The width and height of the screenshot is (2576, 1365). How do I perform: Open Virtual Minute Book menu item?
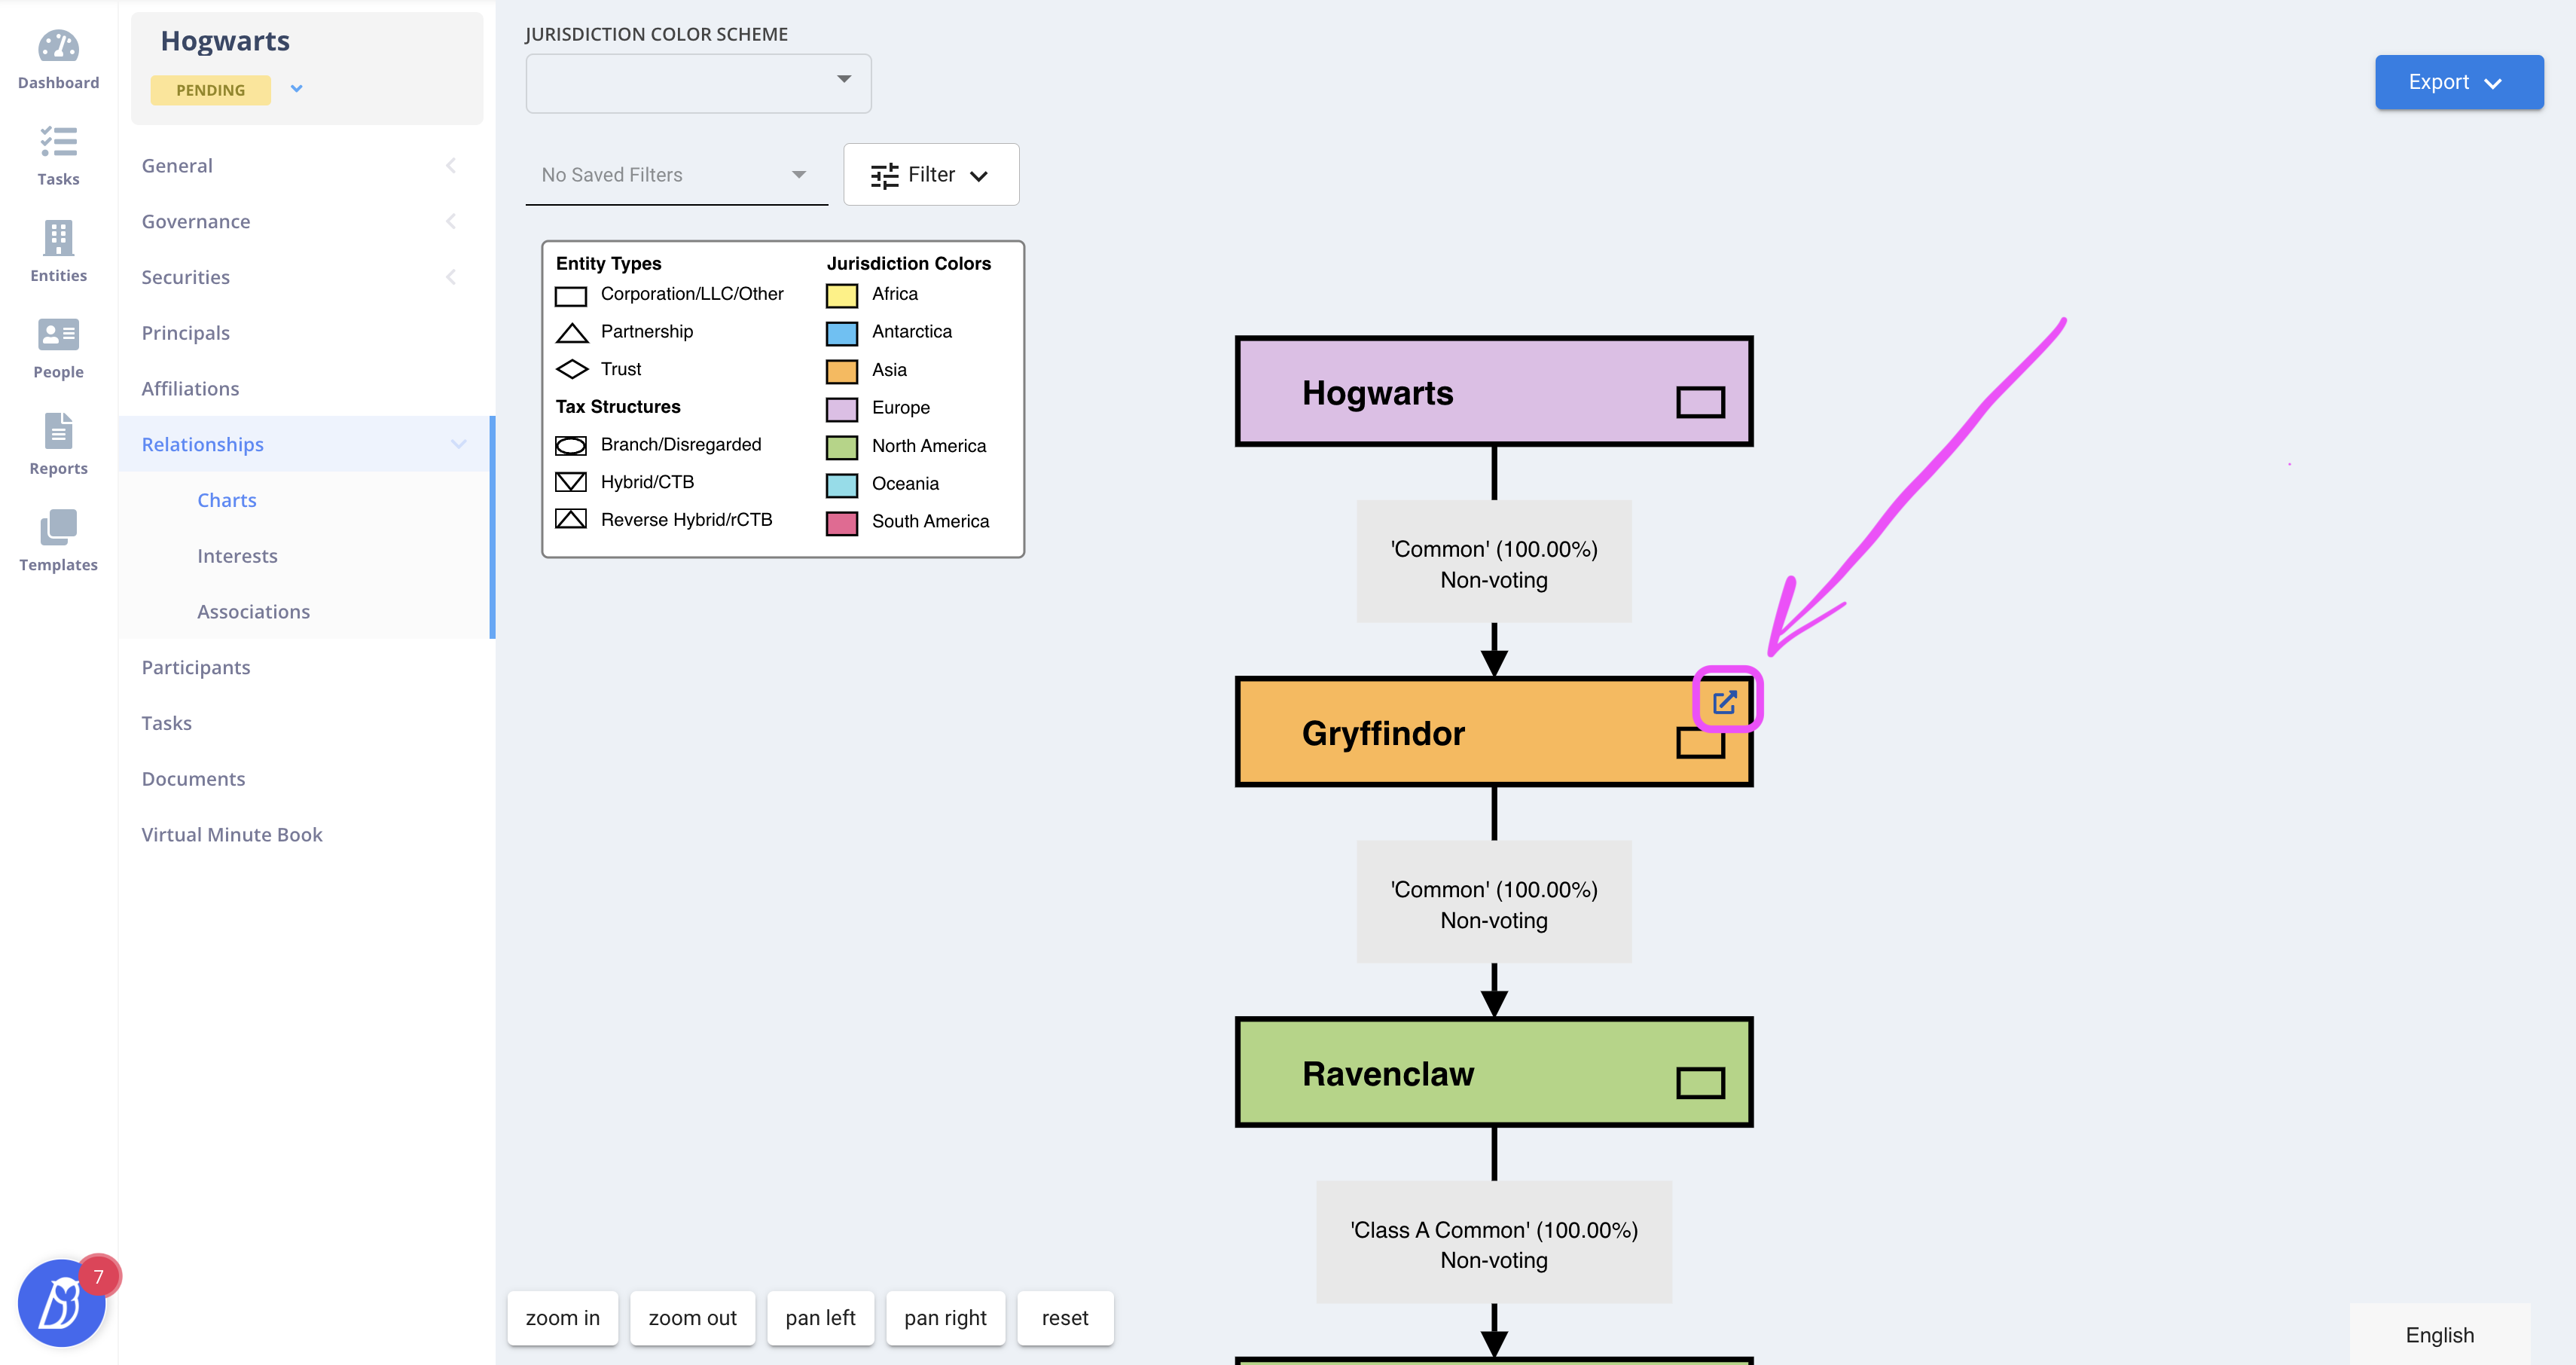(232, 835)
